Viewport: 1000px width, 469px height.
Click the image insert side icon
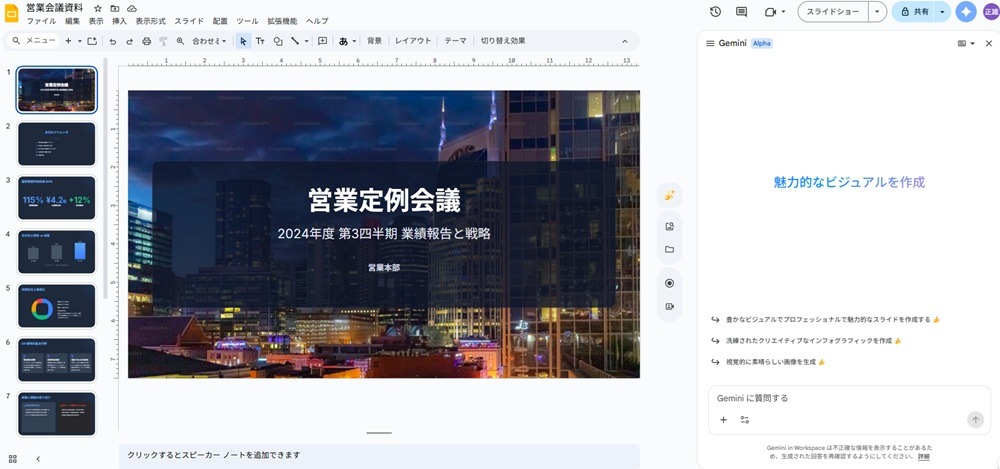(669, 226)
